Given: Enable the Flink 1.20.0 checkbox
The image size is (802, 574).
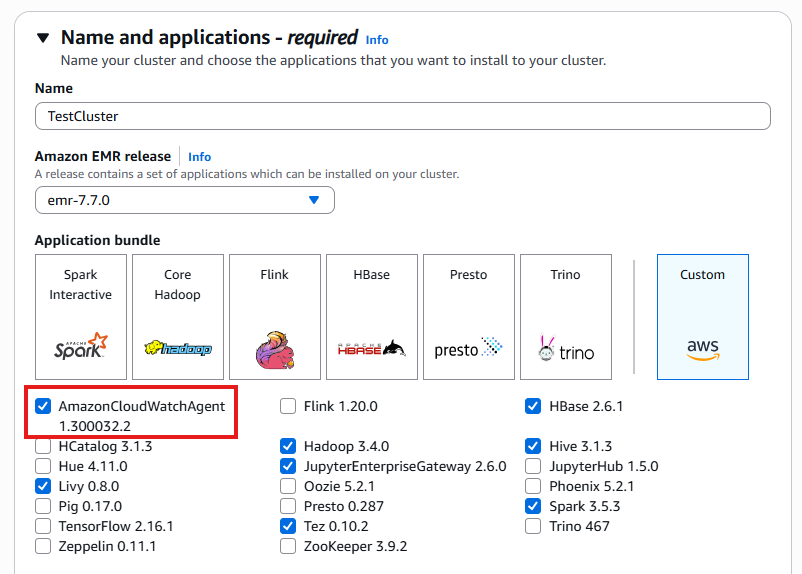Looking at the screenshot, I should point(288,407).
